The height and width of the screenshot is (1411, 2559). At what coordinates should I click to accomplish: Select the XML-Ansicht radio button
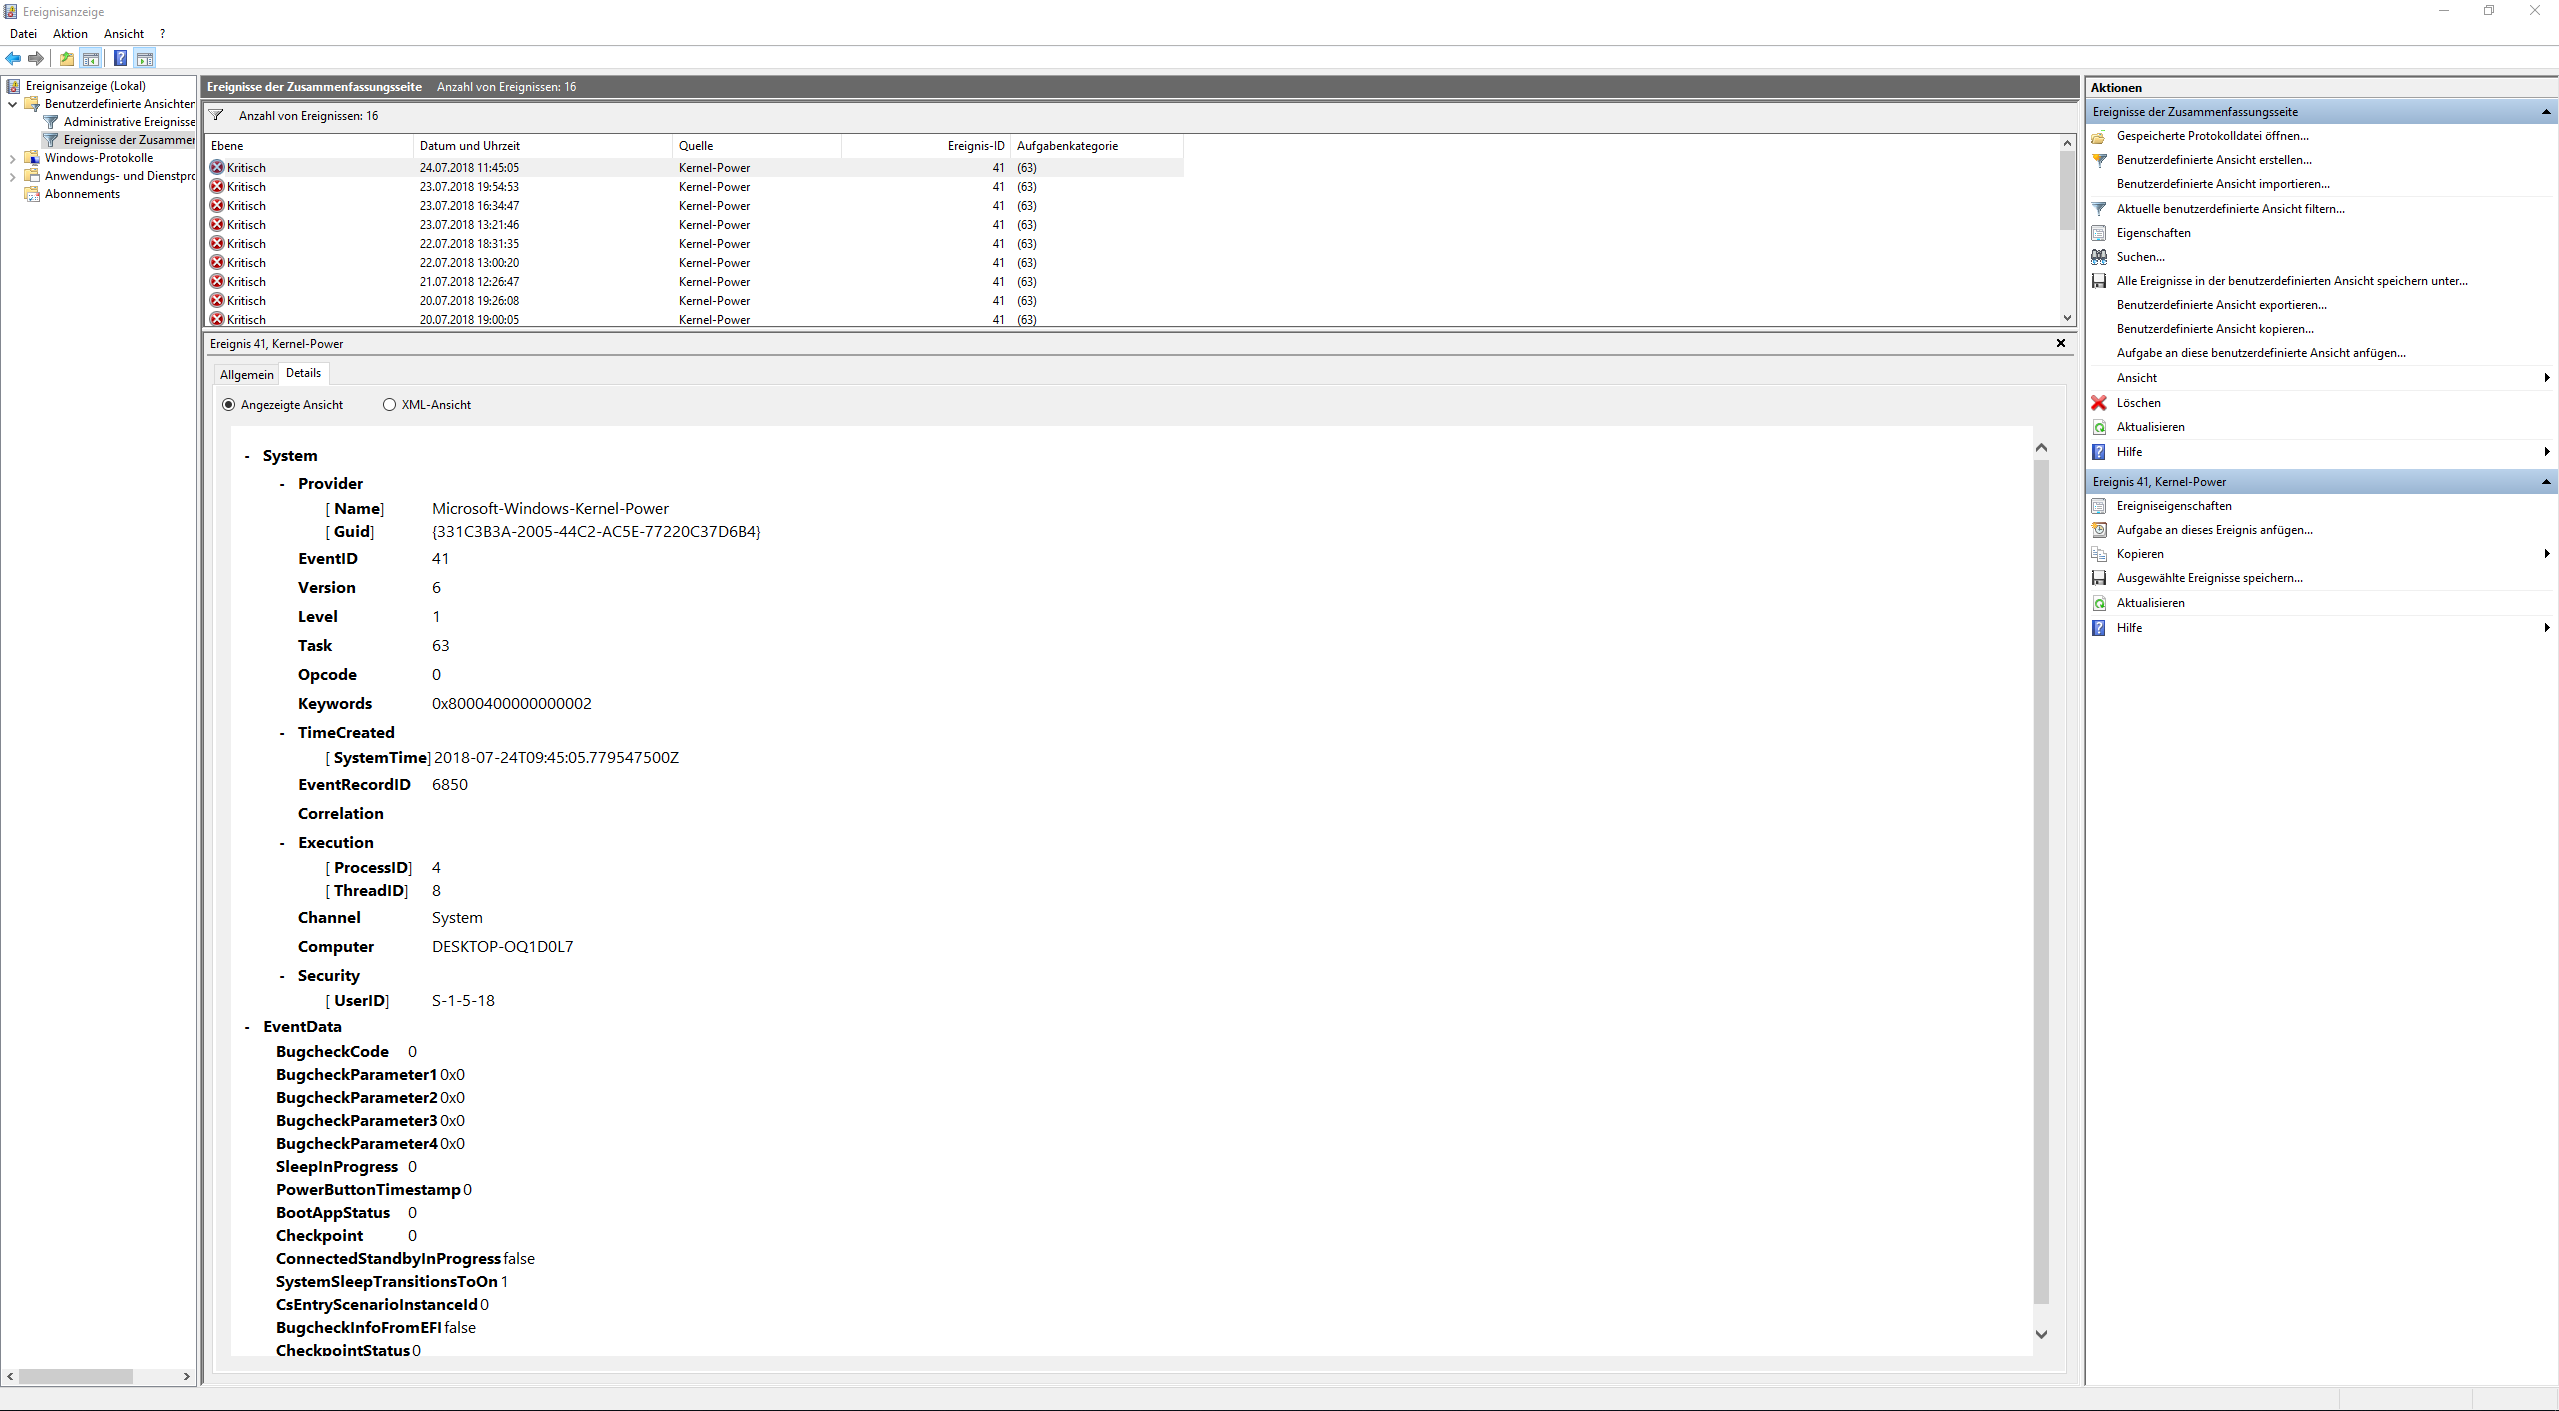pyautogui.click(x=389, y=405)
